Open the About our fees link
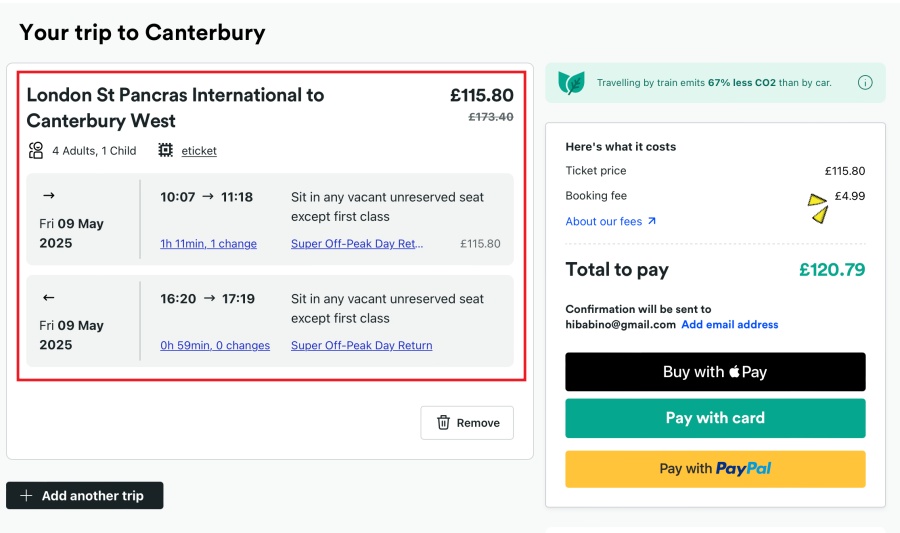This screenshot has height=533, width=900. 610,221
